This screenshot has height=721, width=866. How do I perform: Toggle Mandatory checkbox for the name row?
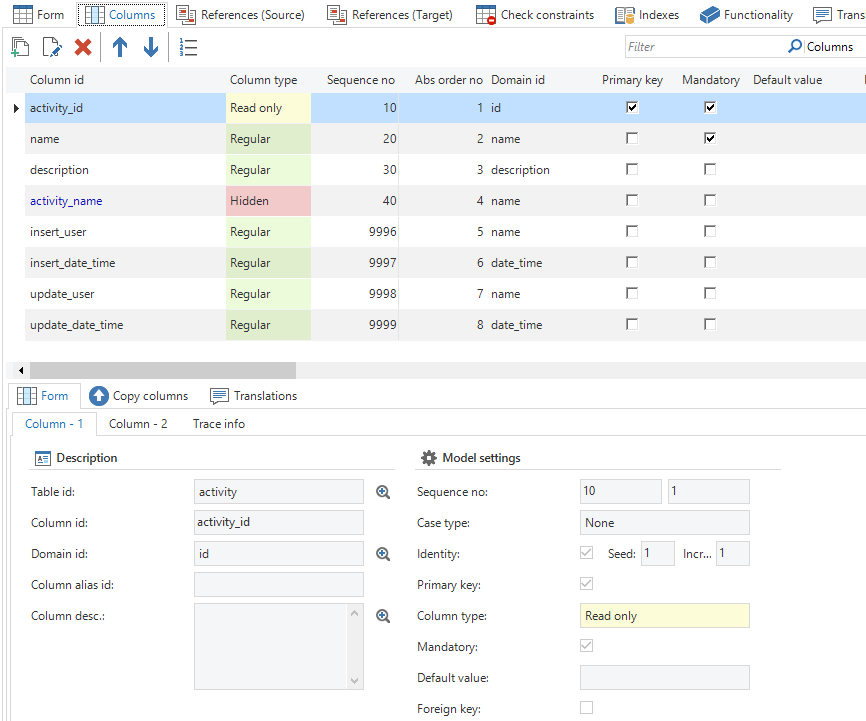click(710, 139)
